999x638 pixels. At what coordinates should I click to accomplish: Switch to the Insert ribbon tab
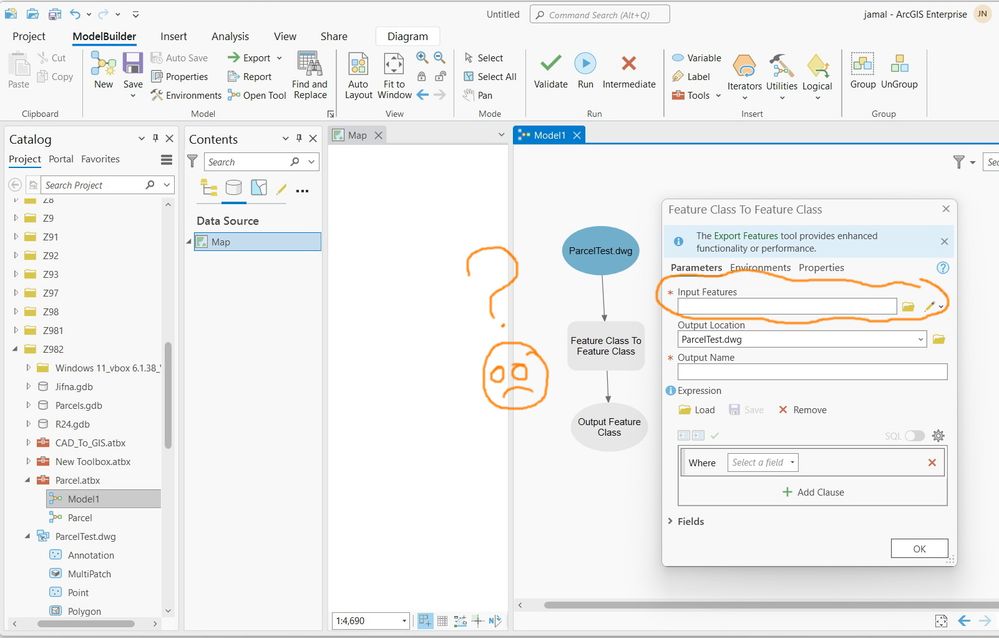pos(173,36)
